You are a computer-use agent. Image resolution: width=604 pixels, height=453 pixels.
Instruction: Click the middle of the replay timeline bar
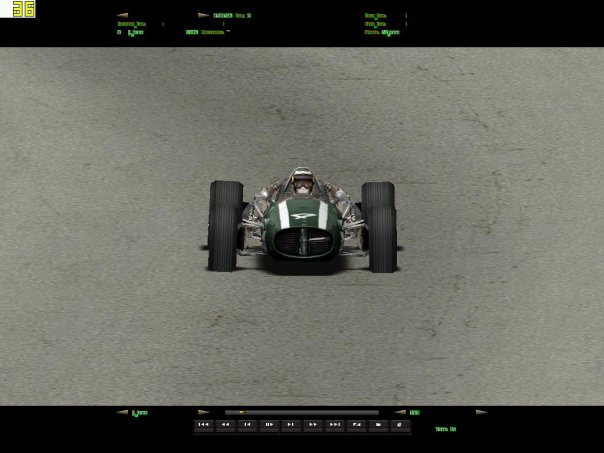click(x=301, y=412)
